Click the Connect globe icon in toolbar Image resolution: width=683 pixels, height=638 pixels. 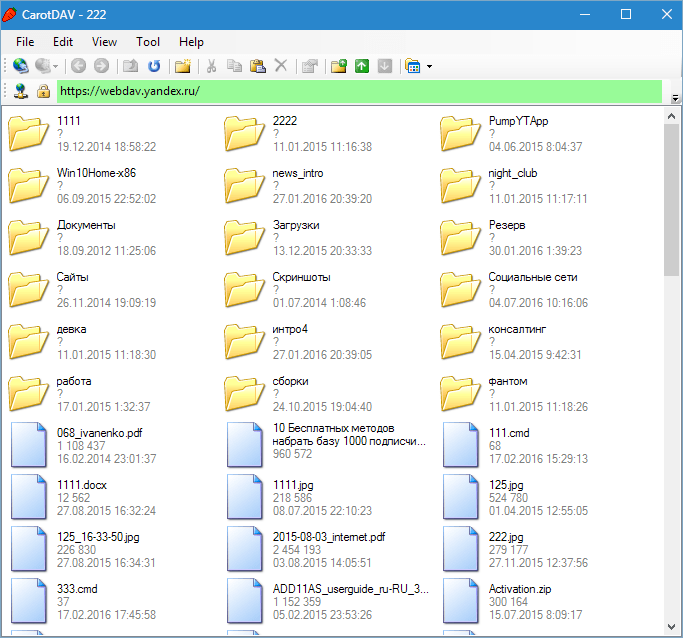coord(20,66)
